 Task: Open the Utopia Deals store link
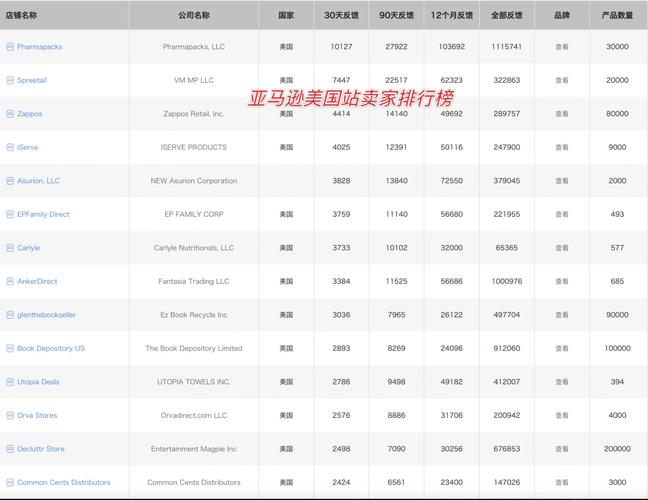tap(38, 382)
